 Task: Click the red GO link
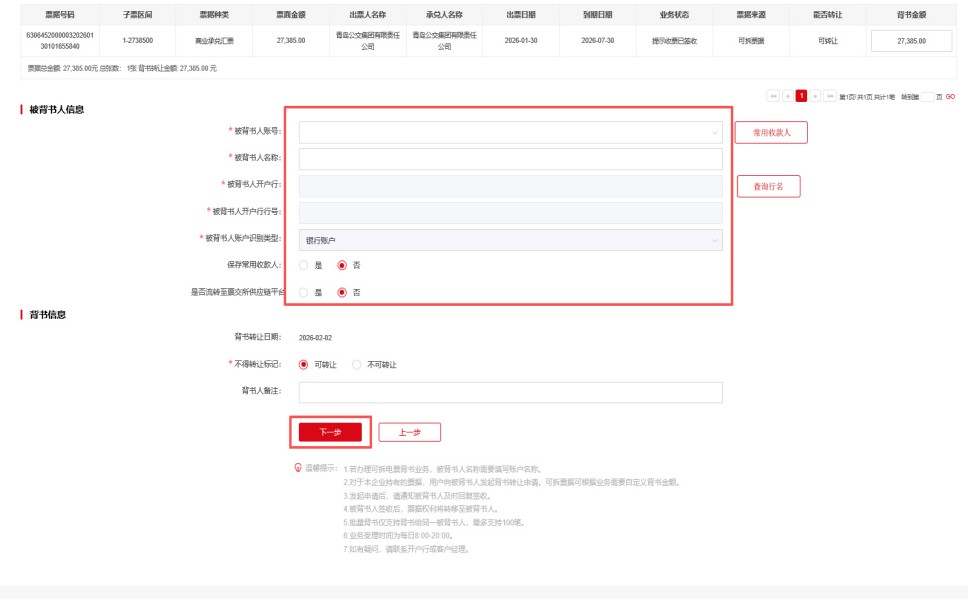click(950, 97)
